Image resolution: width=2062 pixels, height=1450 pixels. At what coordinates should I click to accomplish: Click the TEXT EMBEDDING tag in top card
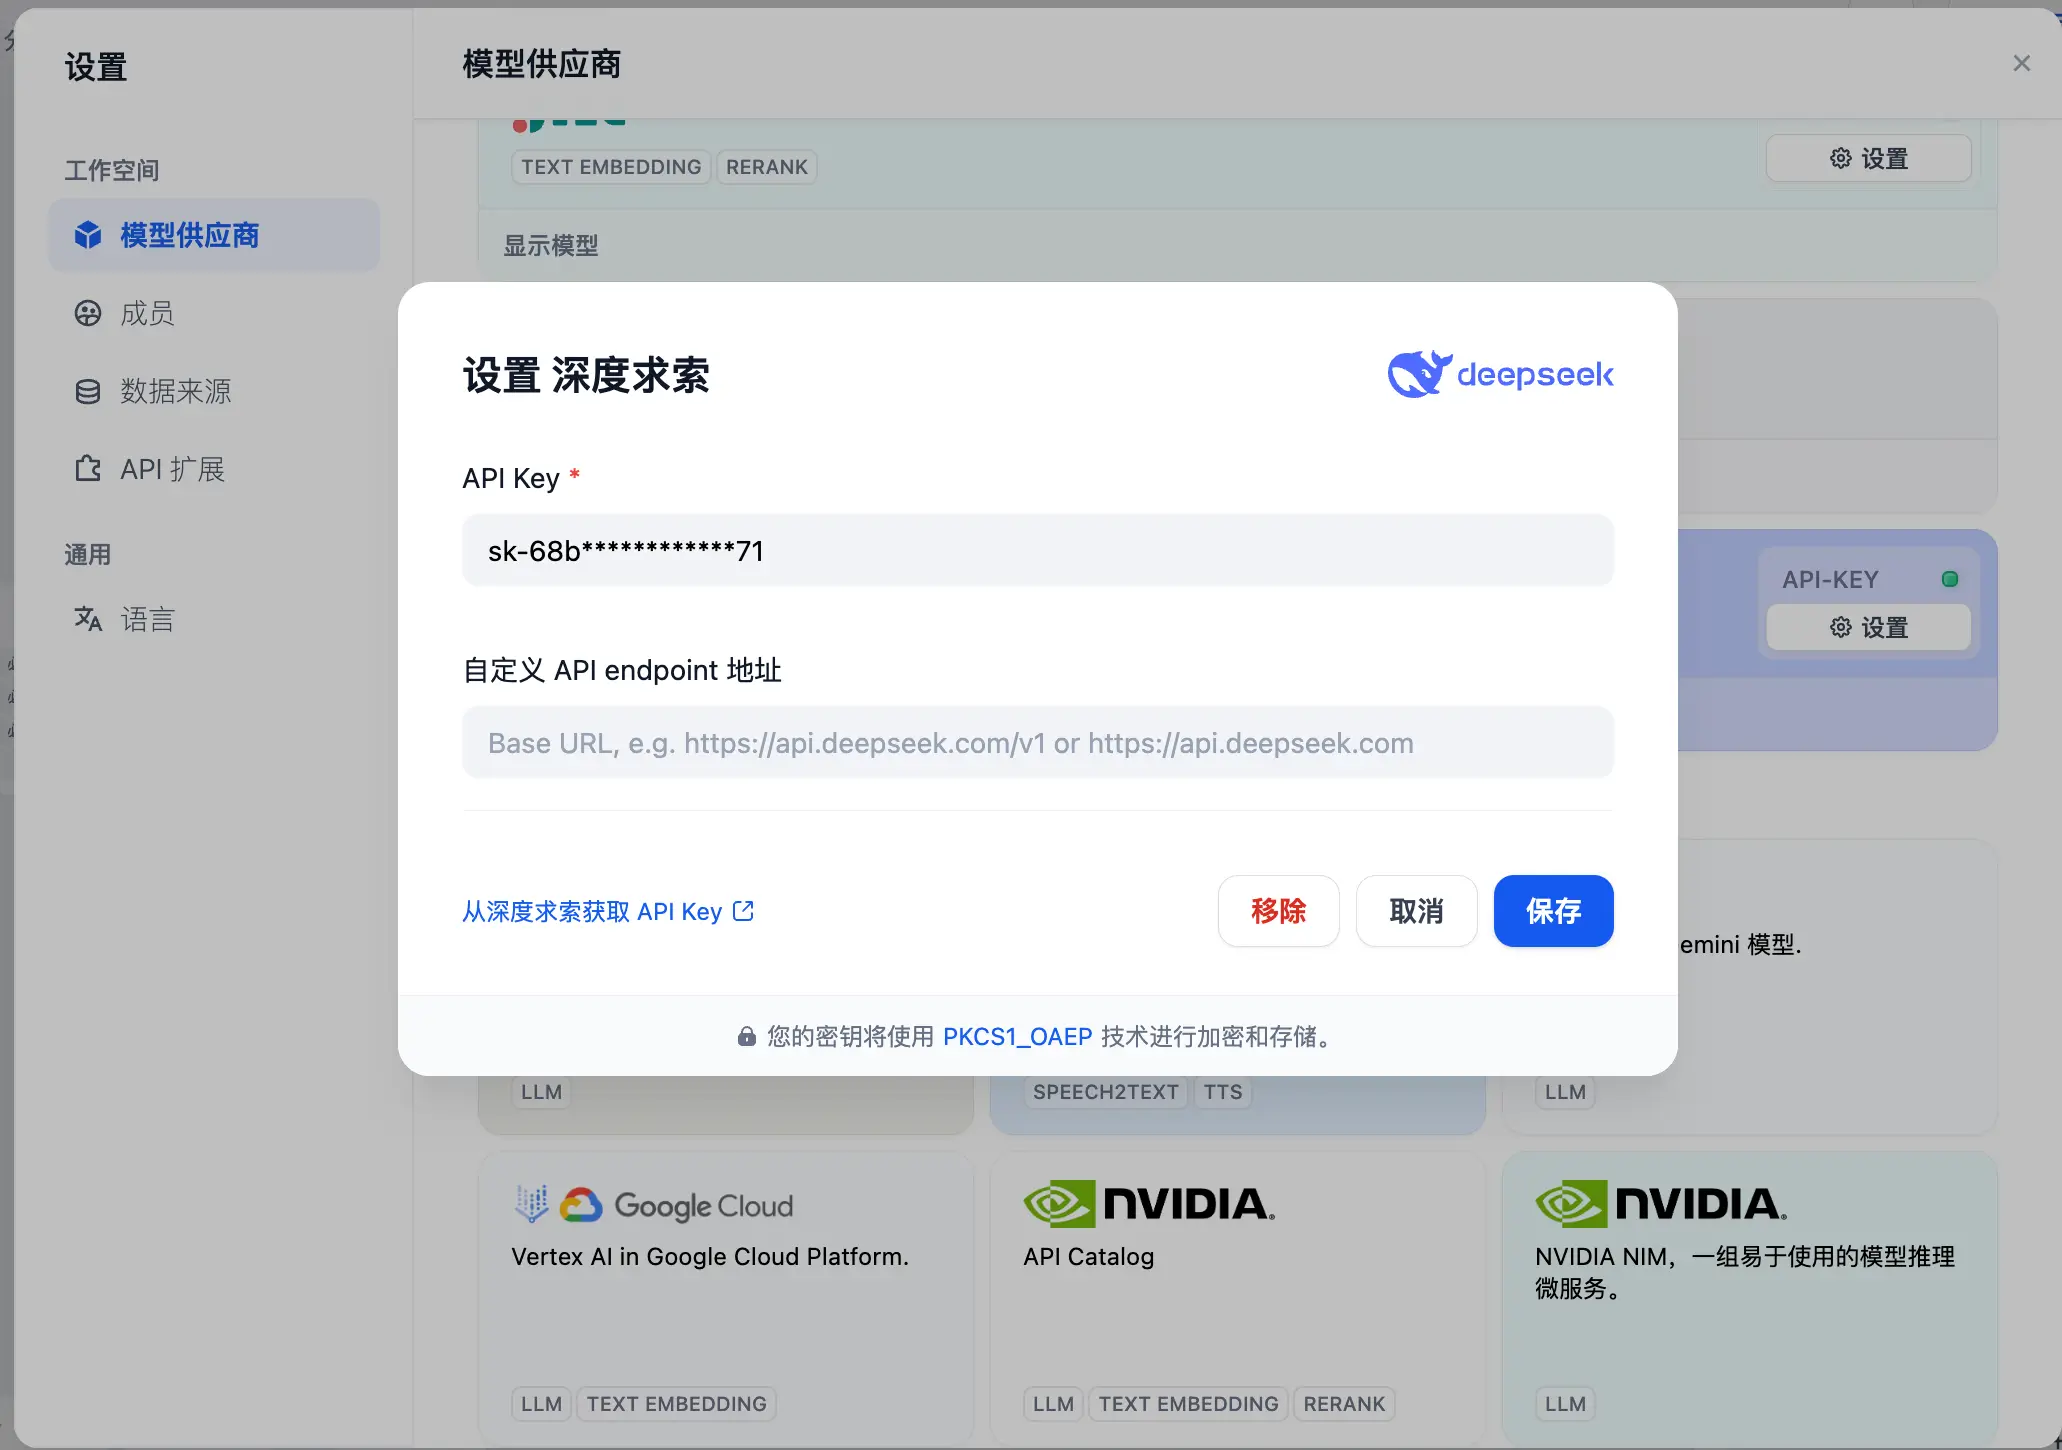(x=611, y=167)
